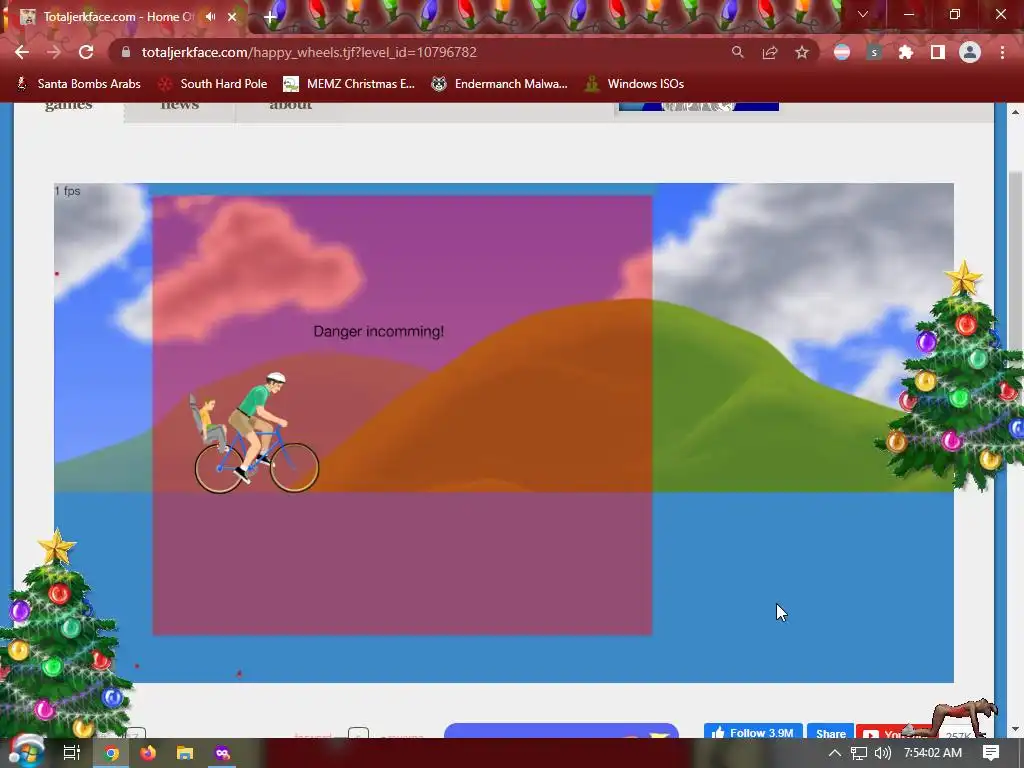Click the zoom magnifier in address bar
This screenshot has width=1024, height=768.
pos(737,52)
